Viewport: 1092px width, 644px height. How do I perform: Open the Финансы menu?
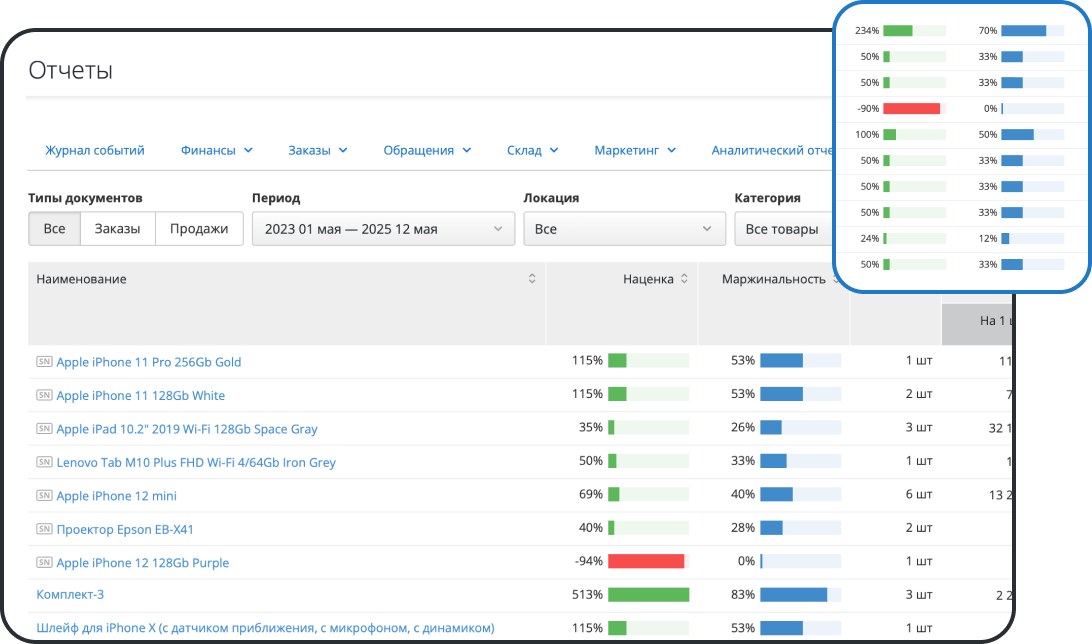click(216, 150)
